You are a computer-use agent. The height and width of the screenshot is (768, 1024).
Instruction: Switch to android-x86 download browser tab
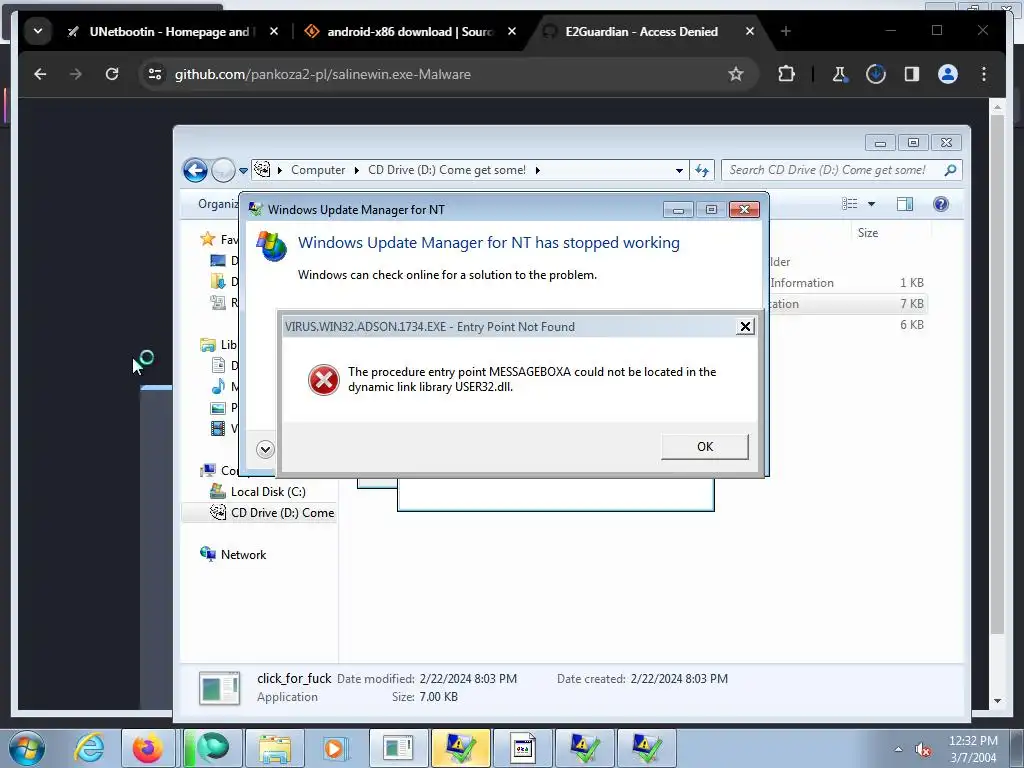coord(410,31)
